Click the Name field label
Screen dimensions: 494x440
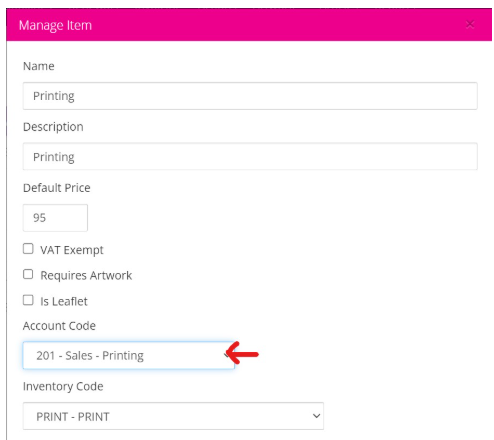pos(39,66)
